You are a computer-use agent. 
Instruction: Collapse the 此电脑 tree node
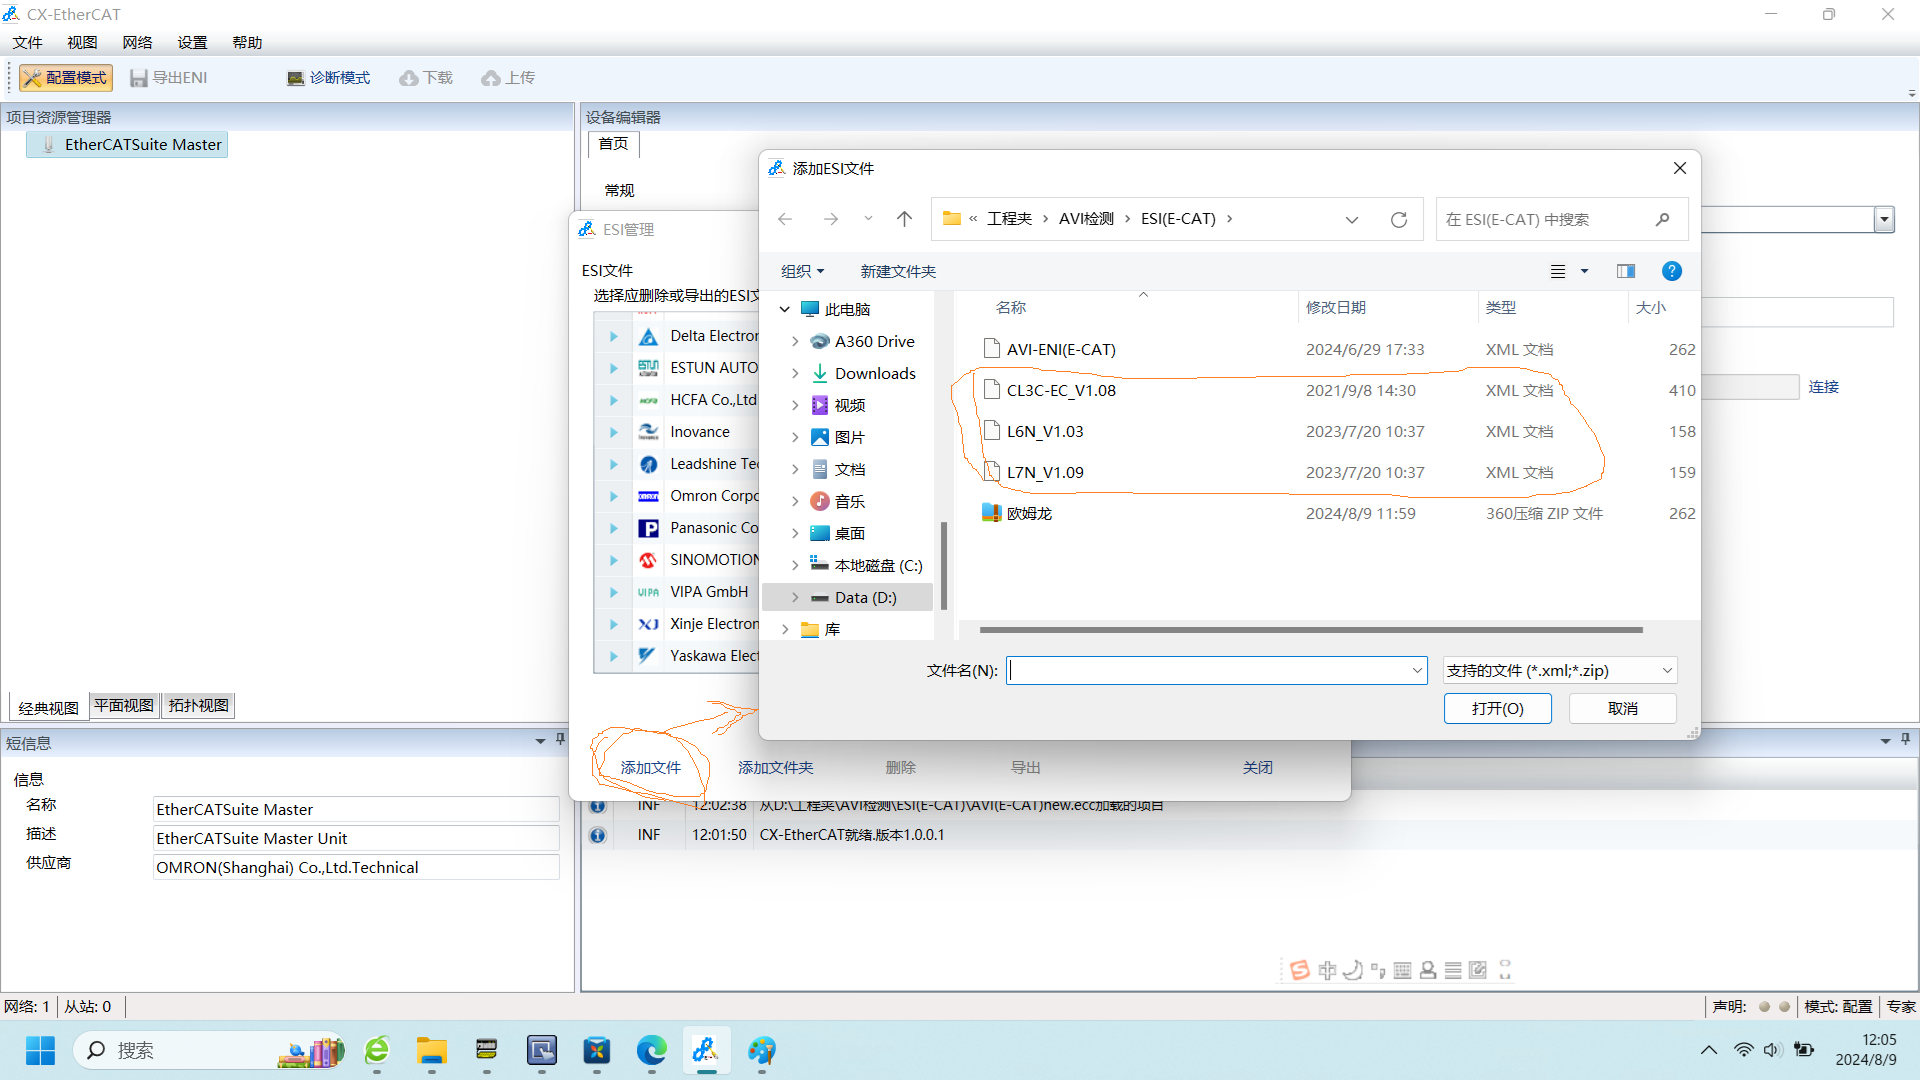coord(785,309)
